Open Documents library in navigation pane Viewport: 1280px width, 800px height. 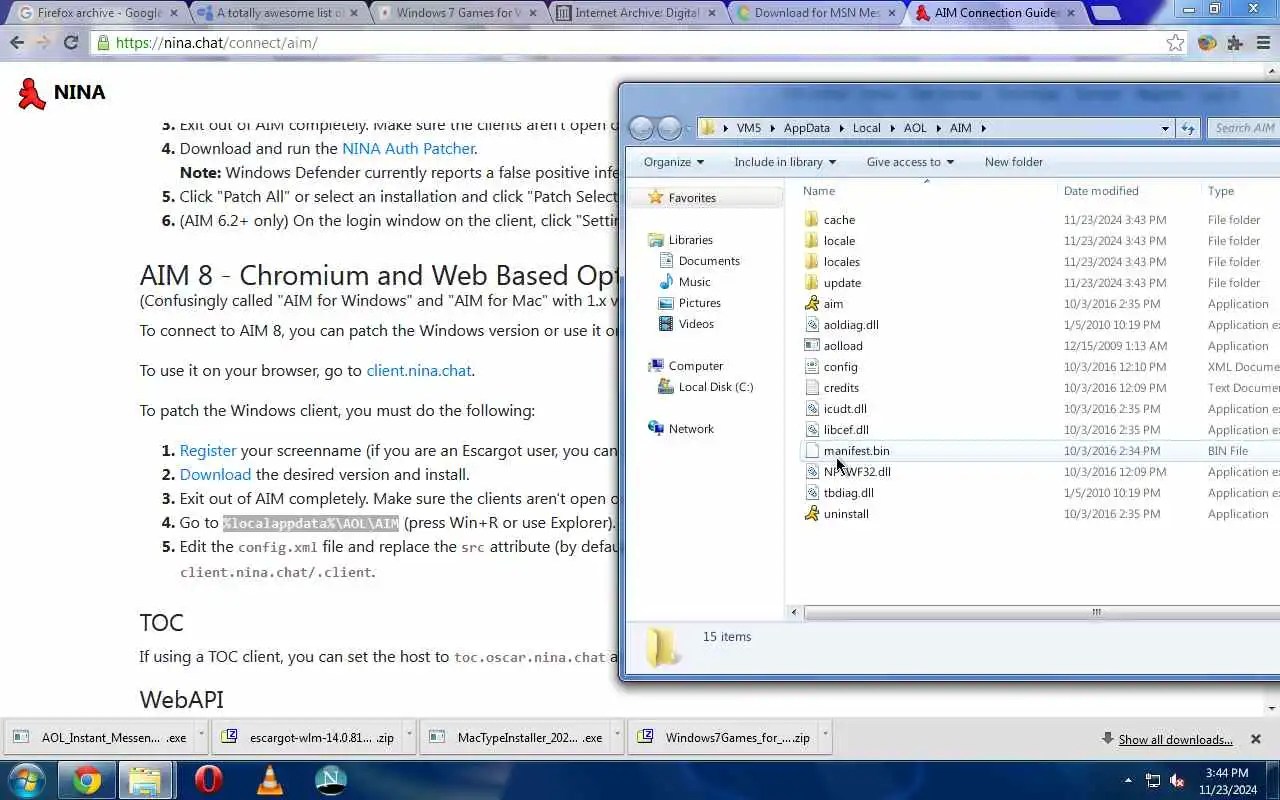point(709,261)
